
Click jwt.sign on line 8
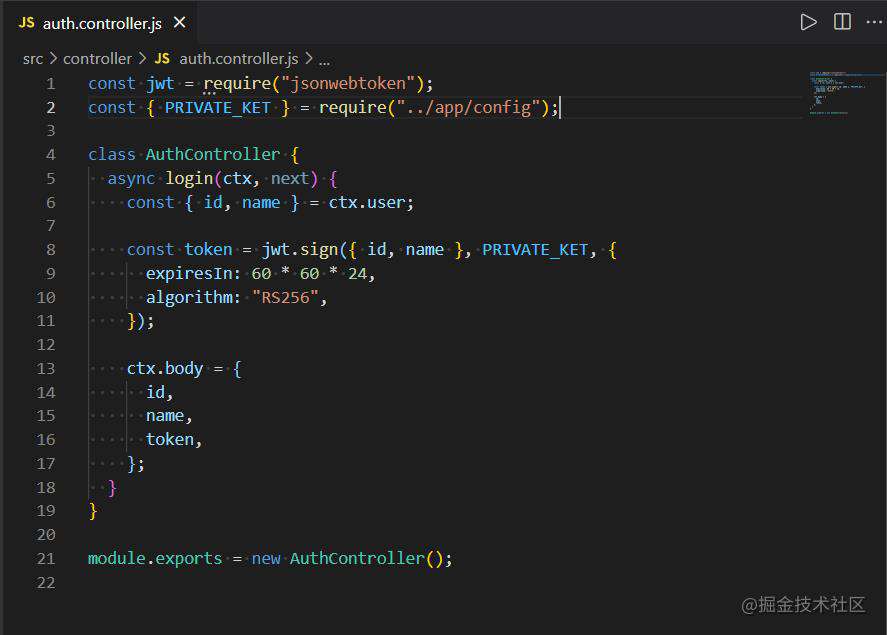pos(300,249)
